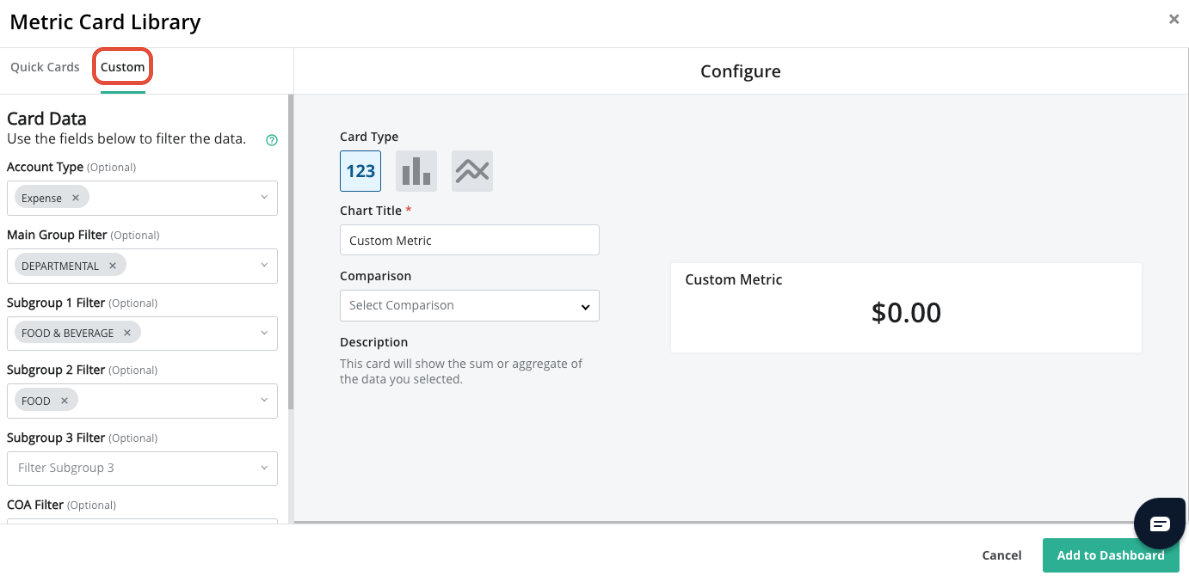
Task: Switch to the Quick Cards tab
Action: [45, 67]
